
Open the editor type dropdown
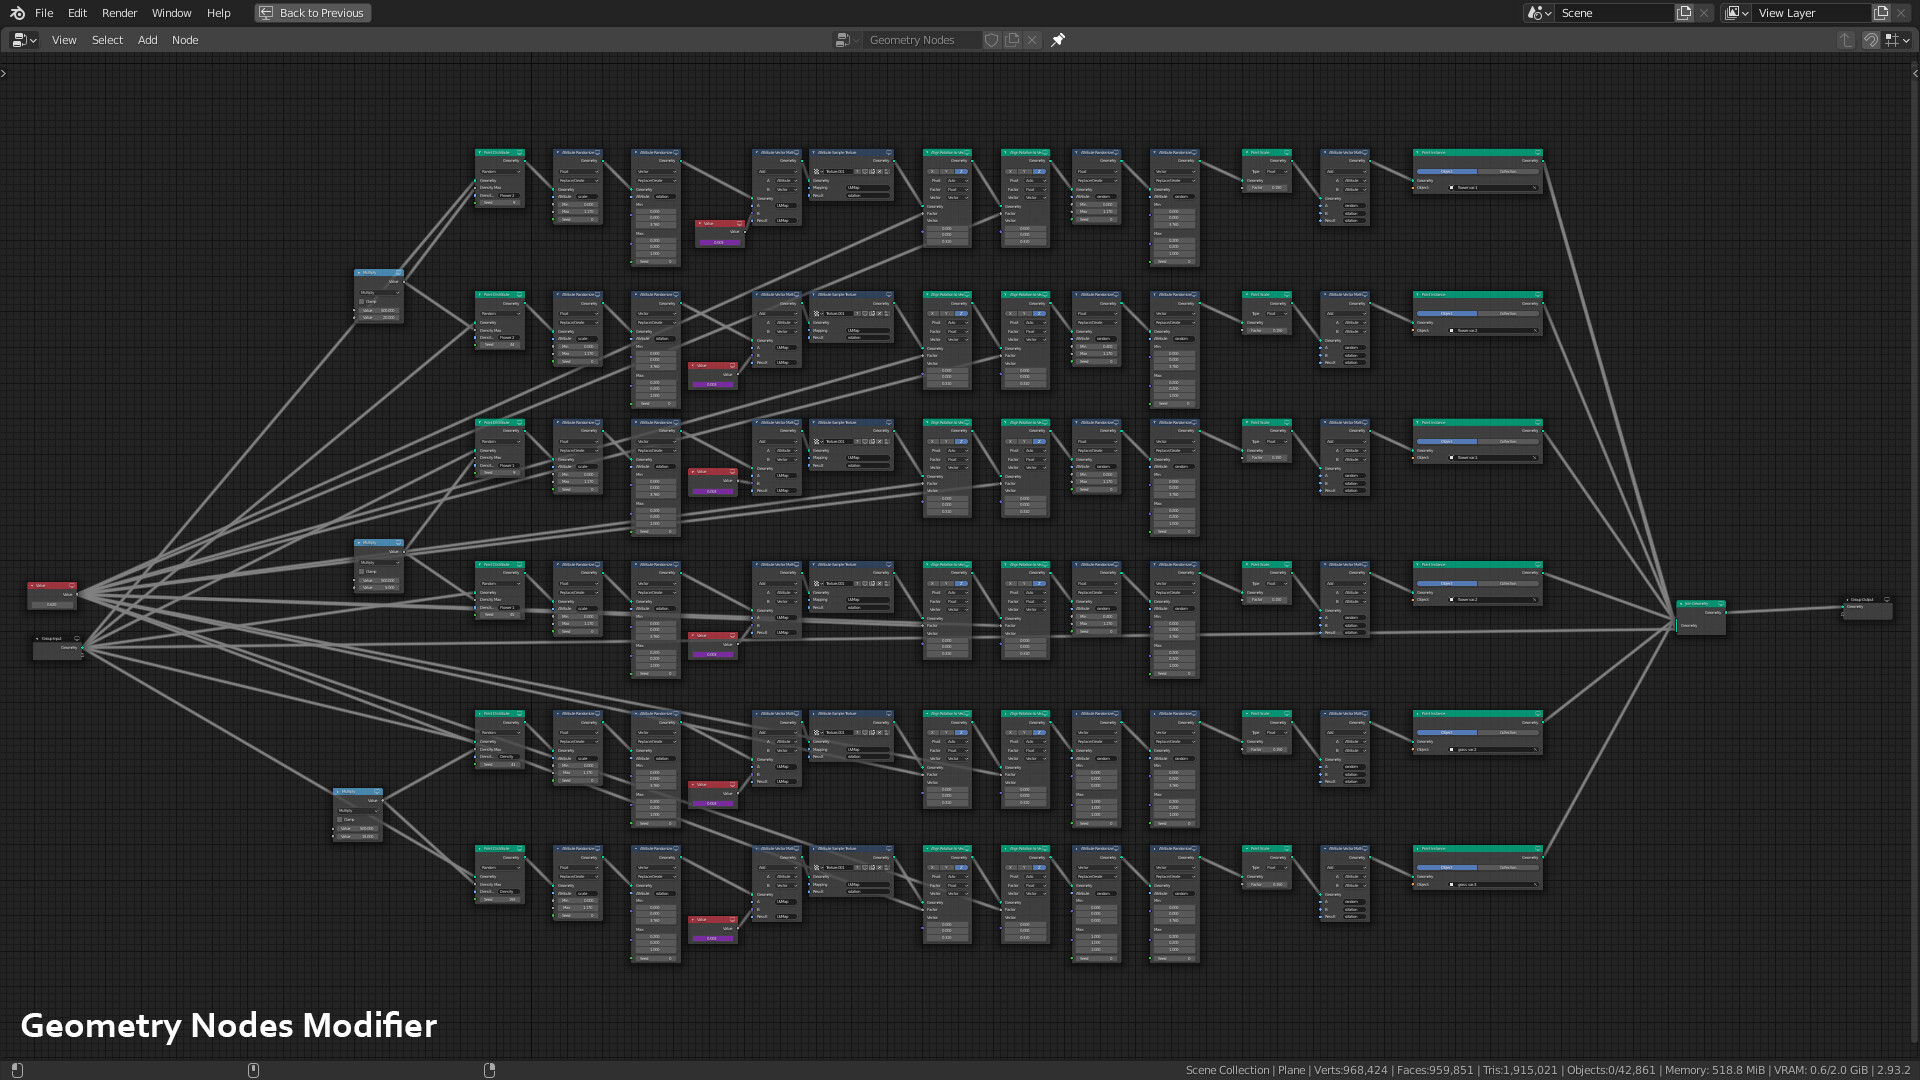pyautogui.click(x=24, y=40)
